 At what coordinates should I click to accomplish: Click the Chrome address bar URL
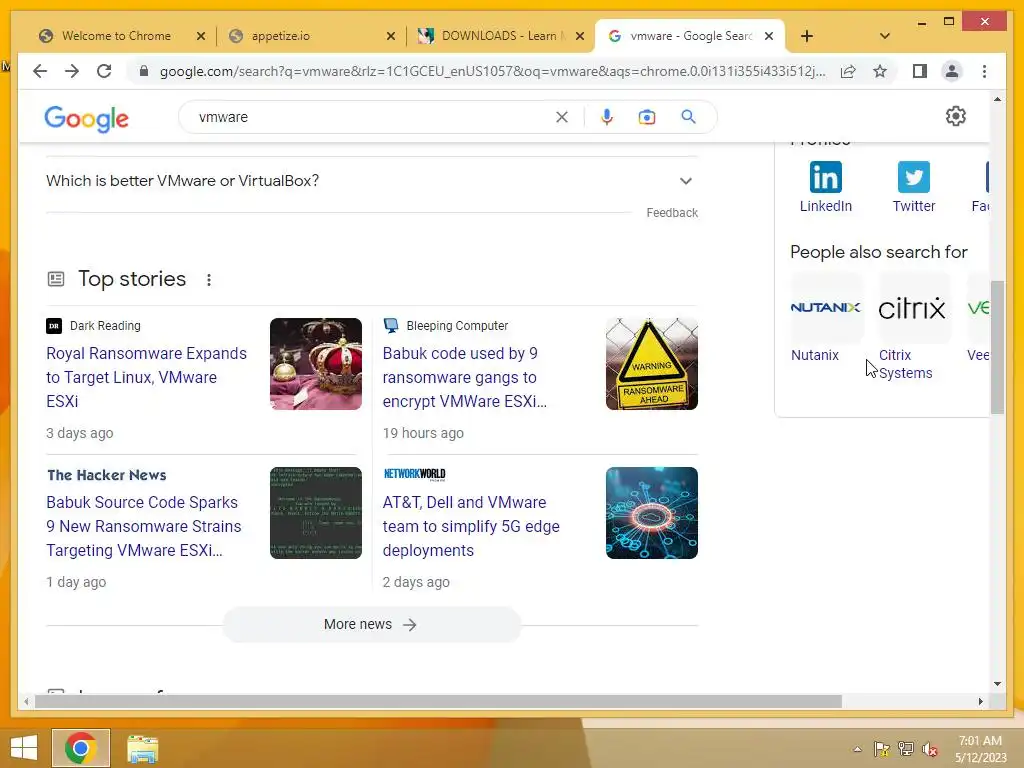tap(492, 71)
